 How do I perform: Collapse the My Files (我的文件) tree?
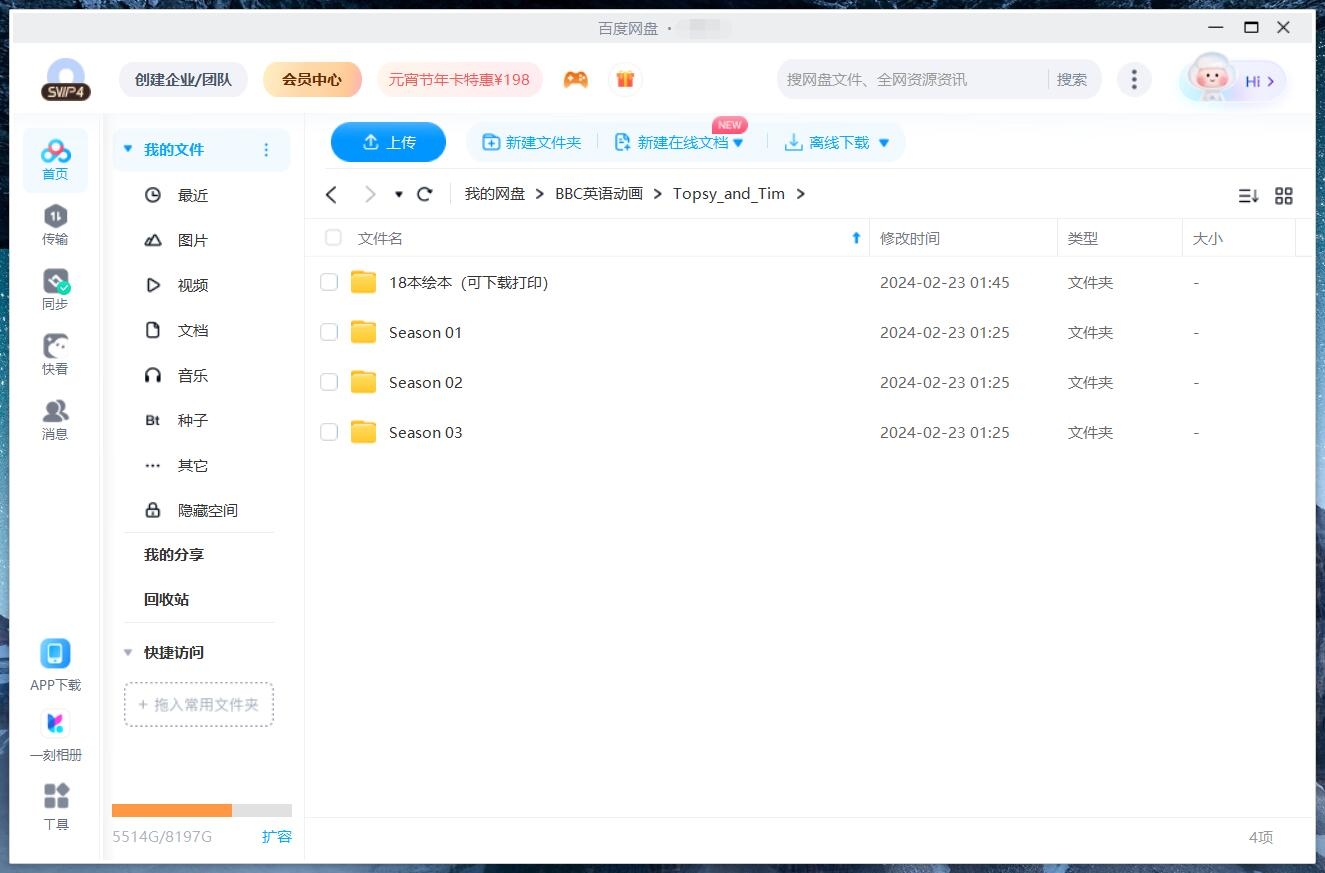[128, 149]
